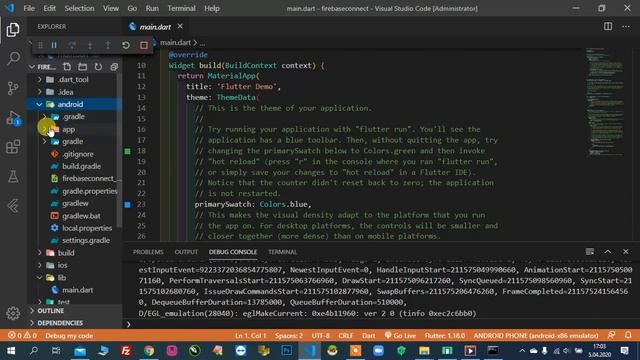Click debug Step Over button
The image size is (640, 360).
point(72,45)
